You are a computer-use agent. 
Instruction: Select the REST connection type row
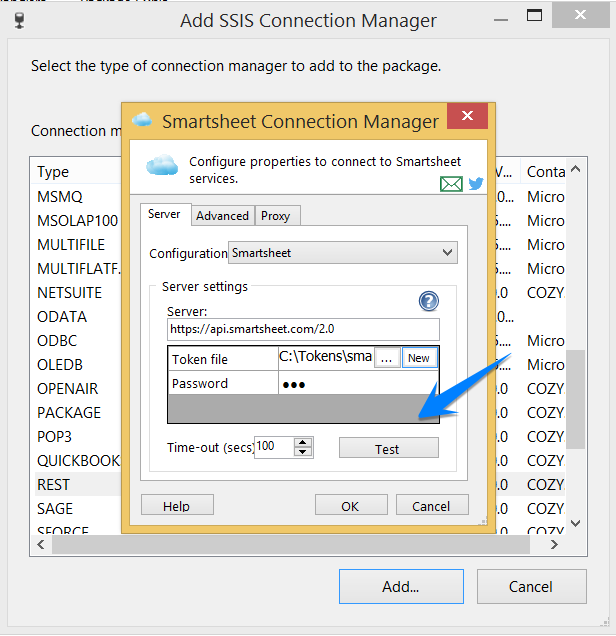[78, 484]
